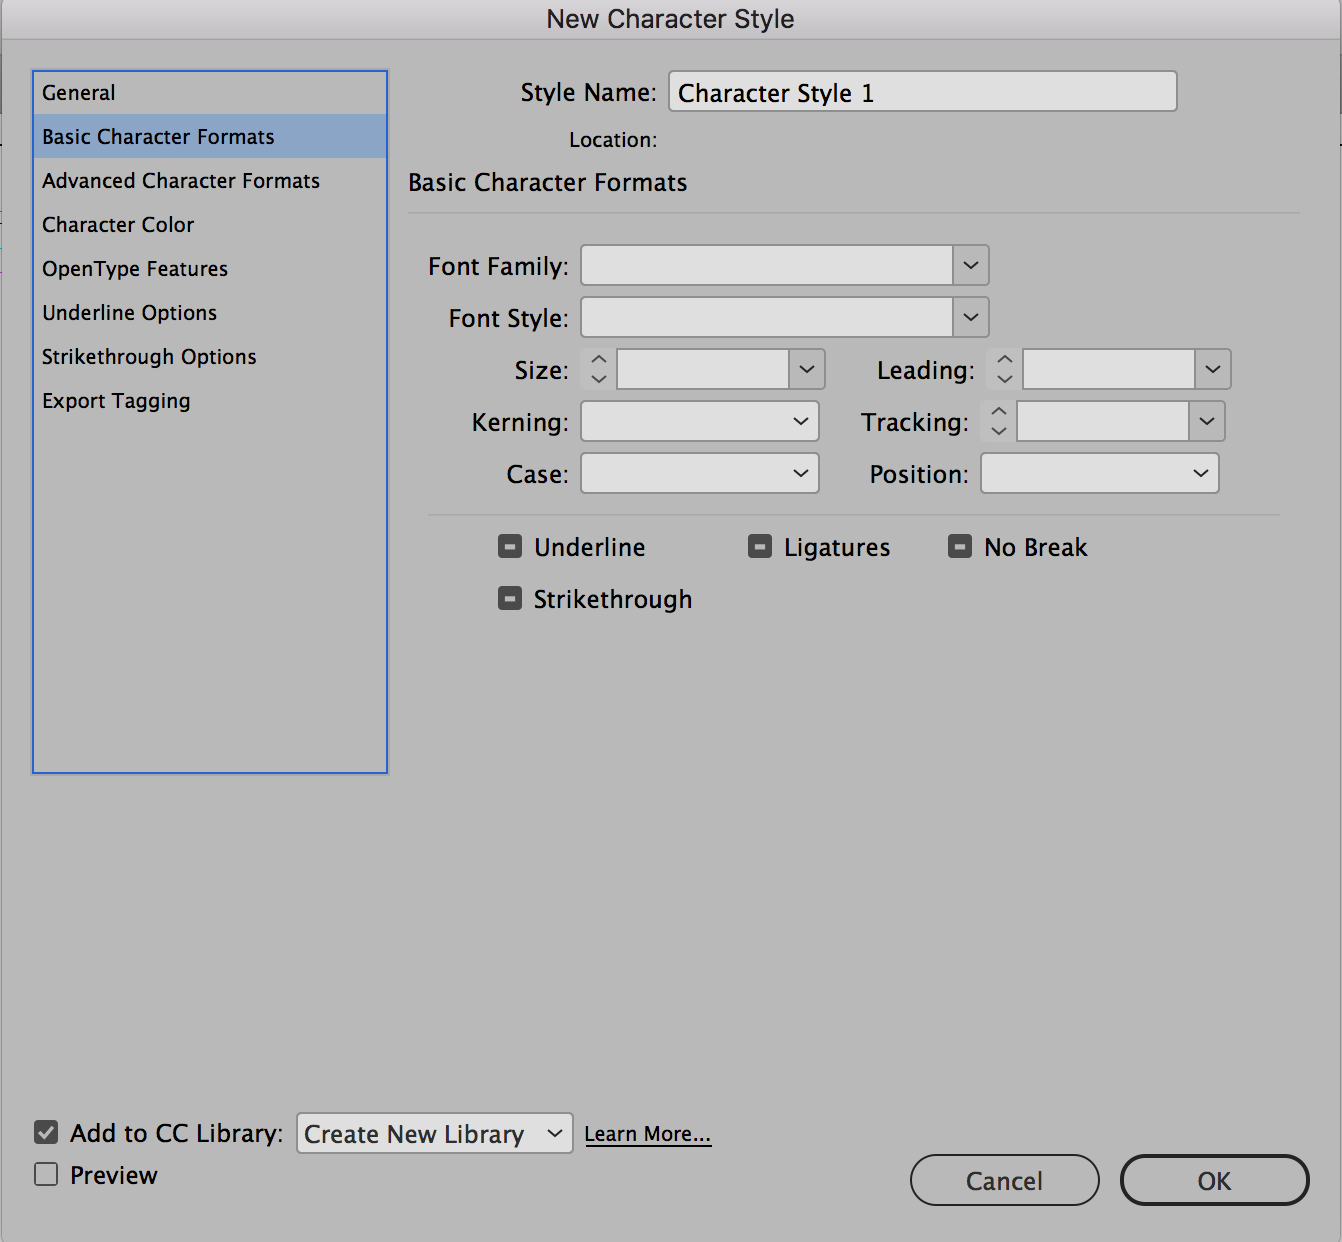Toggle the Strikethrough checkbox
This screenshot has width=1342, height=1242.
point(510,599)
